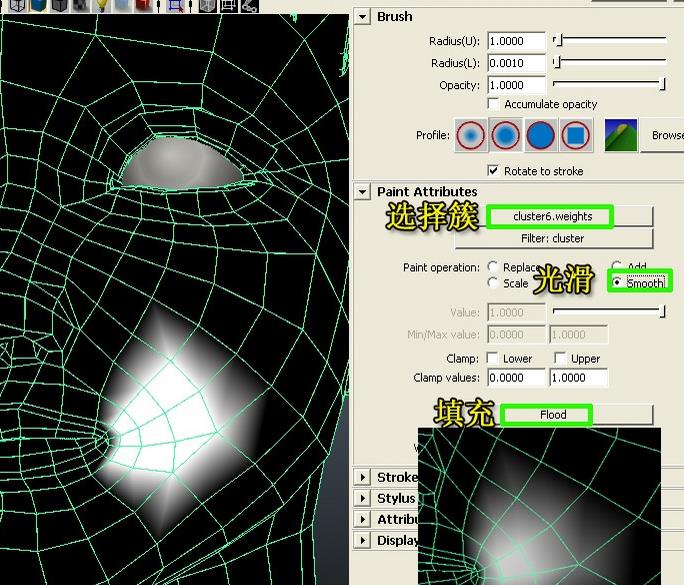Toggle the light bulb lighting icon
Image resolution: width=684 pixels, height=585 pixels.
coord(102,5)
